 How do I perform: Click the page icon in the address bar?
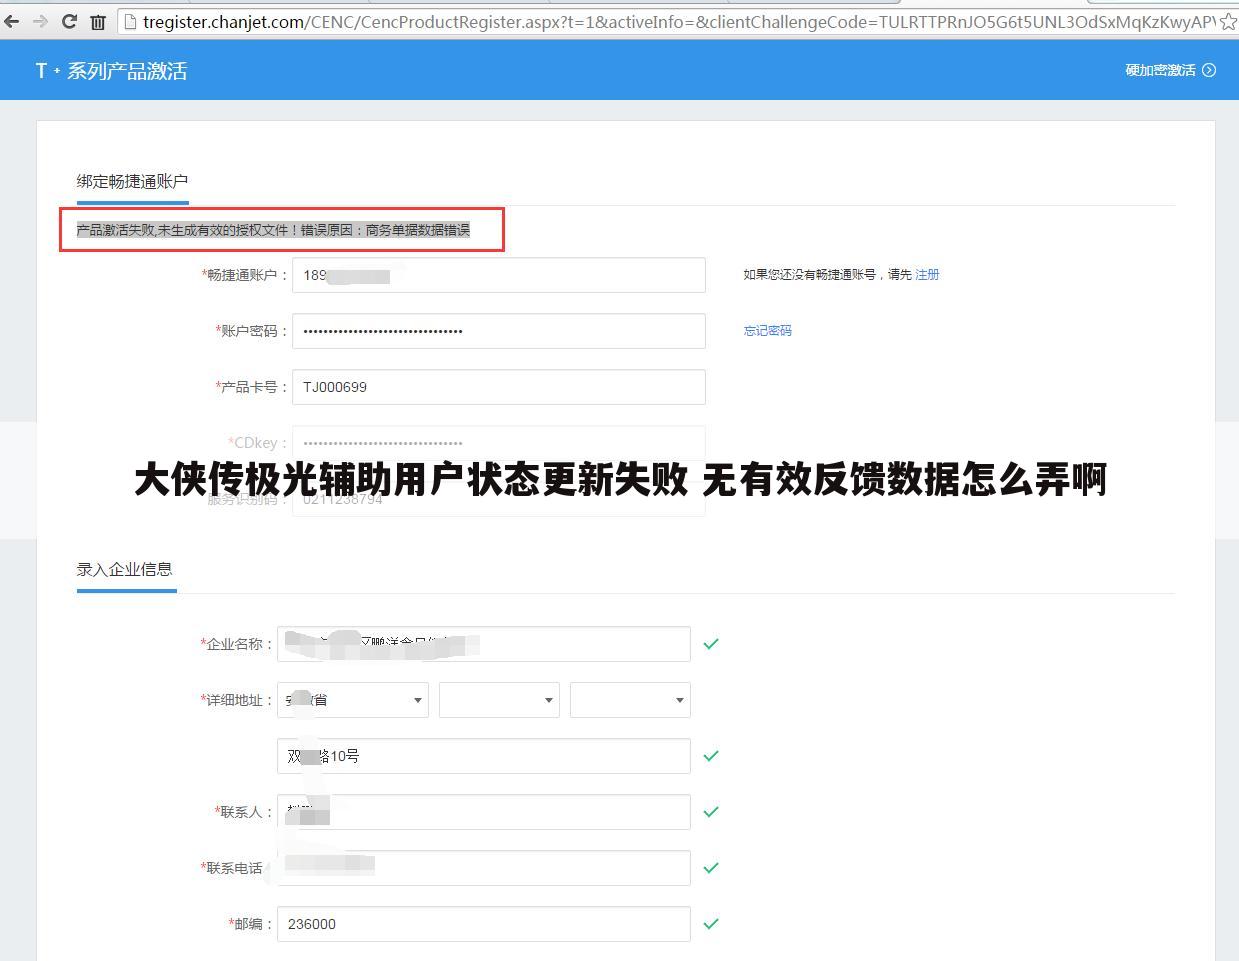(x=130, y=21)
